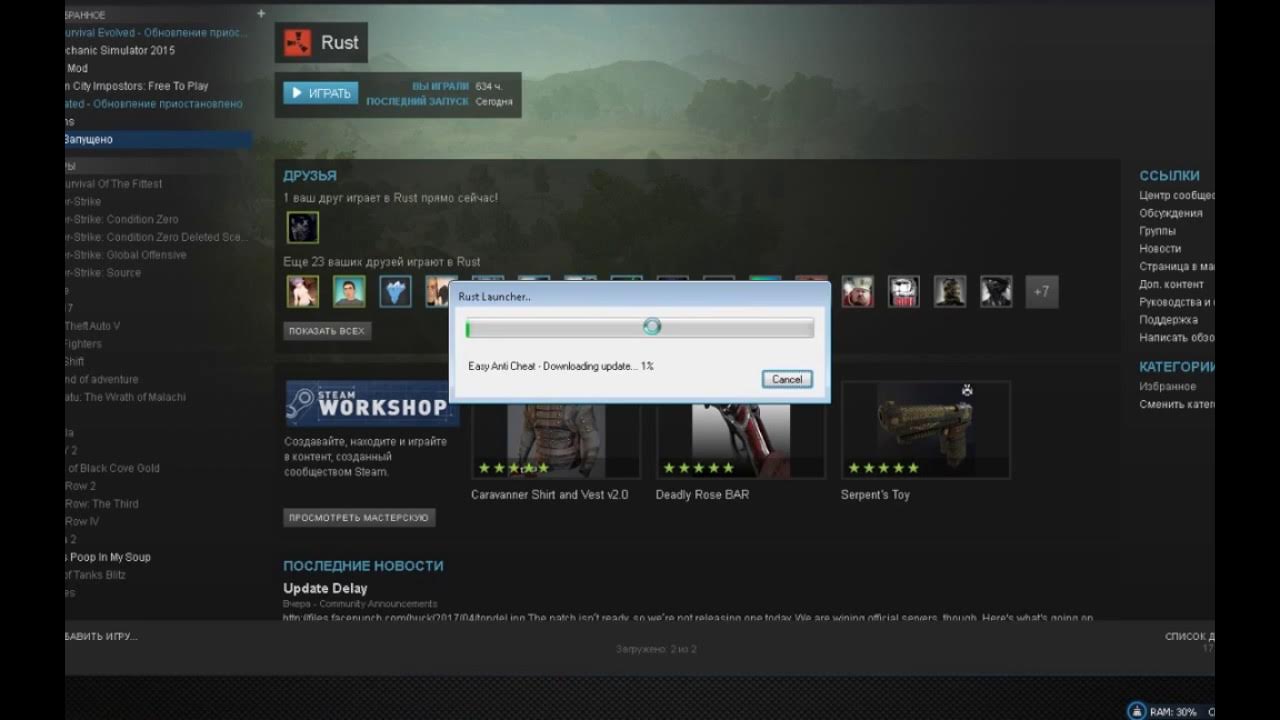Click the ПРОСМОТРЕТЬ МАСТЕРСКУЮ button
Screen dimensions: 1280x720
click(359, 517)
